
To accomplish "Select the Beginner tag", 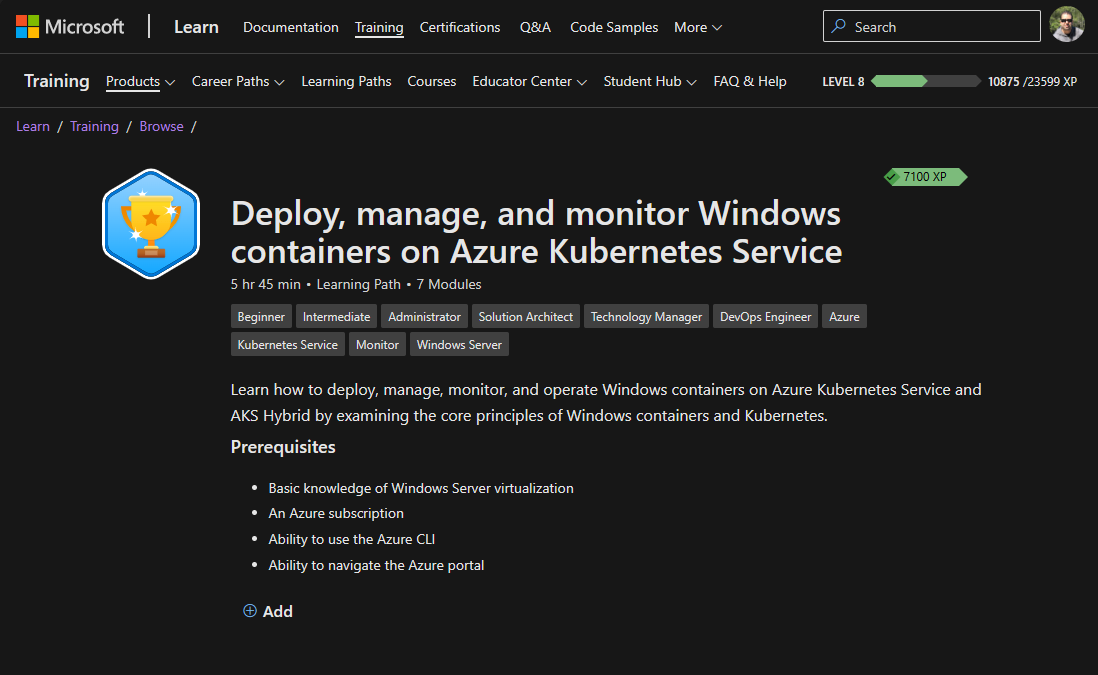I will [x=261, y=316].
